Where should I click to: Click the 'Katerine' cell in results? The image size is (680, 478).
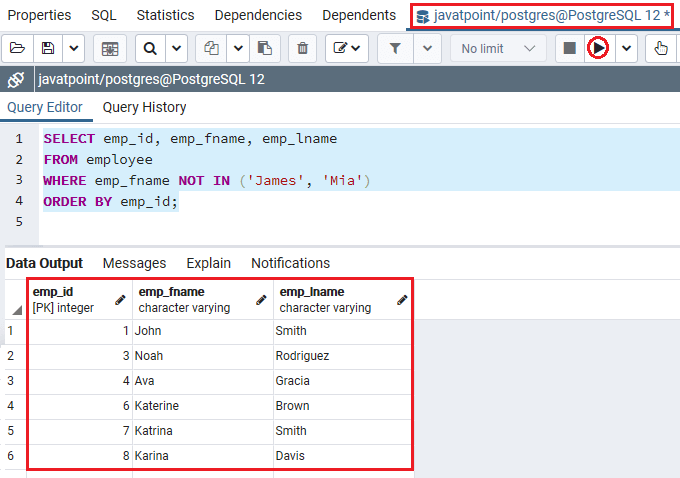(203, 406)
